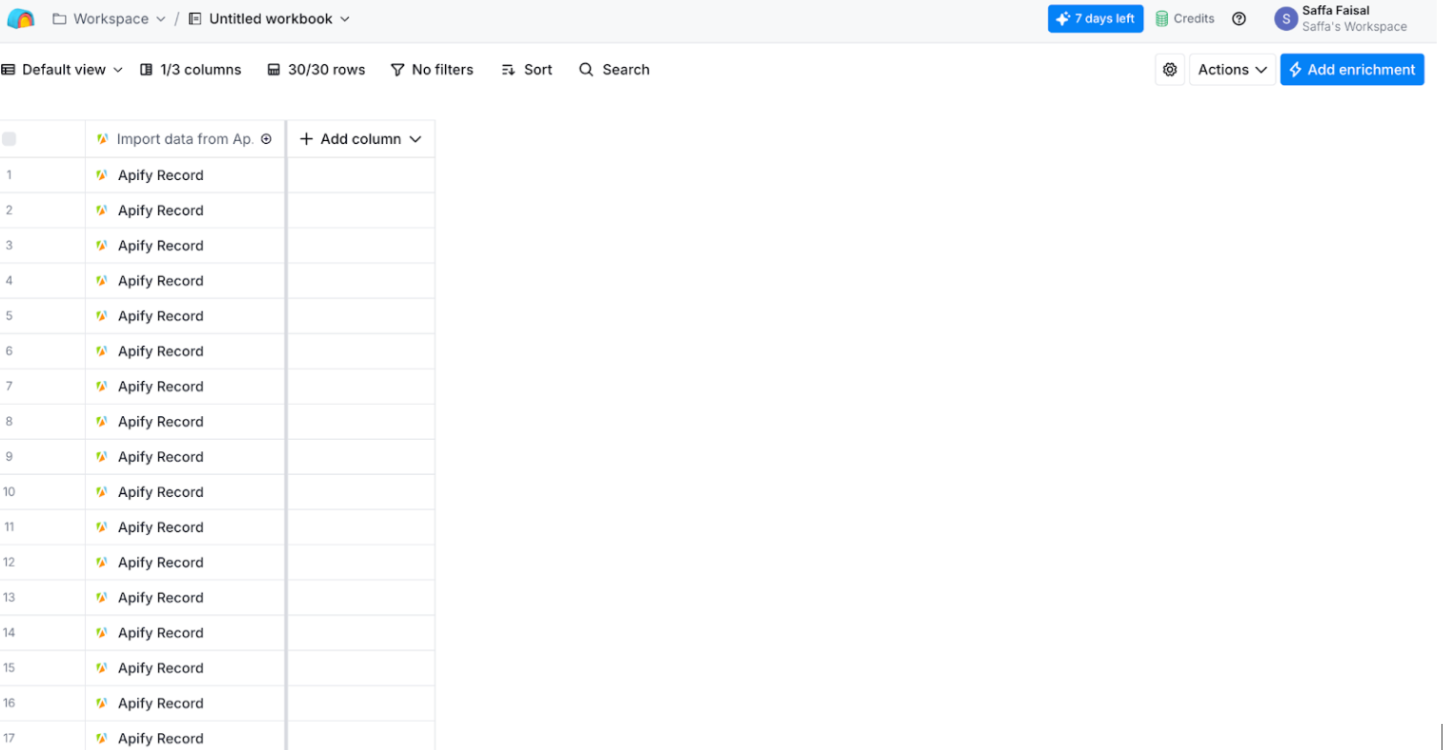Click the Apify icon in row 8

coord(102,421)
